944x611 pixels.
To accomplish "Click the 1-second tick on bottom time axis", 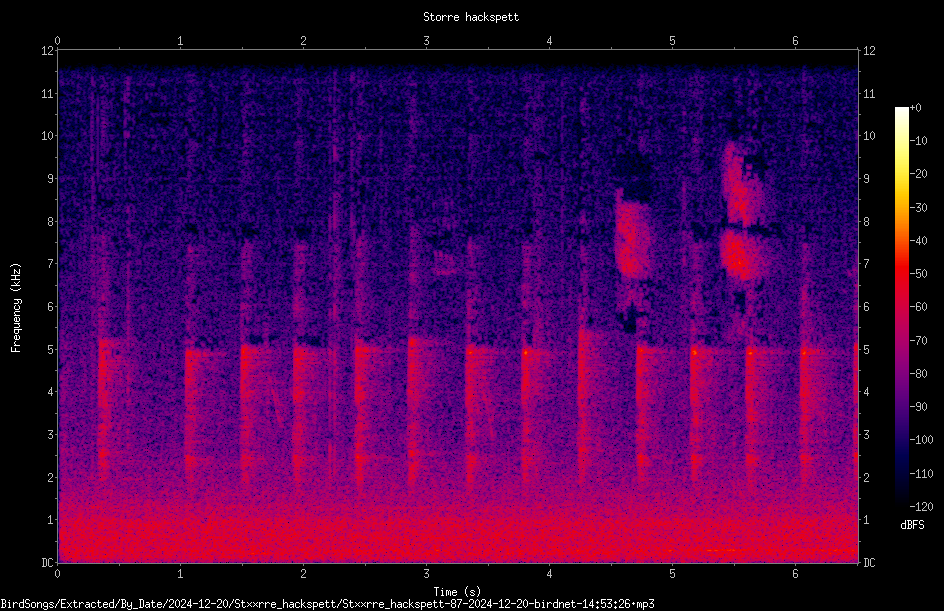I will coord(180,574).
